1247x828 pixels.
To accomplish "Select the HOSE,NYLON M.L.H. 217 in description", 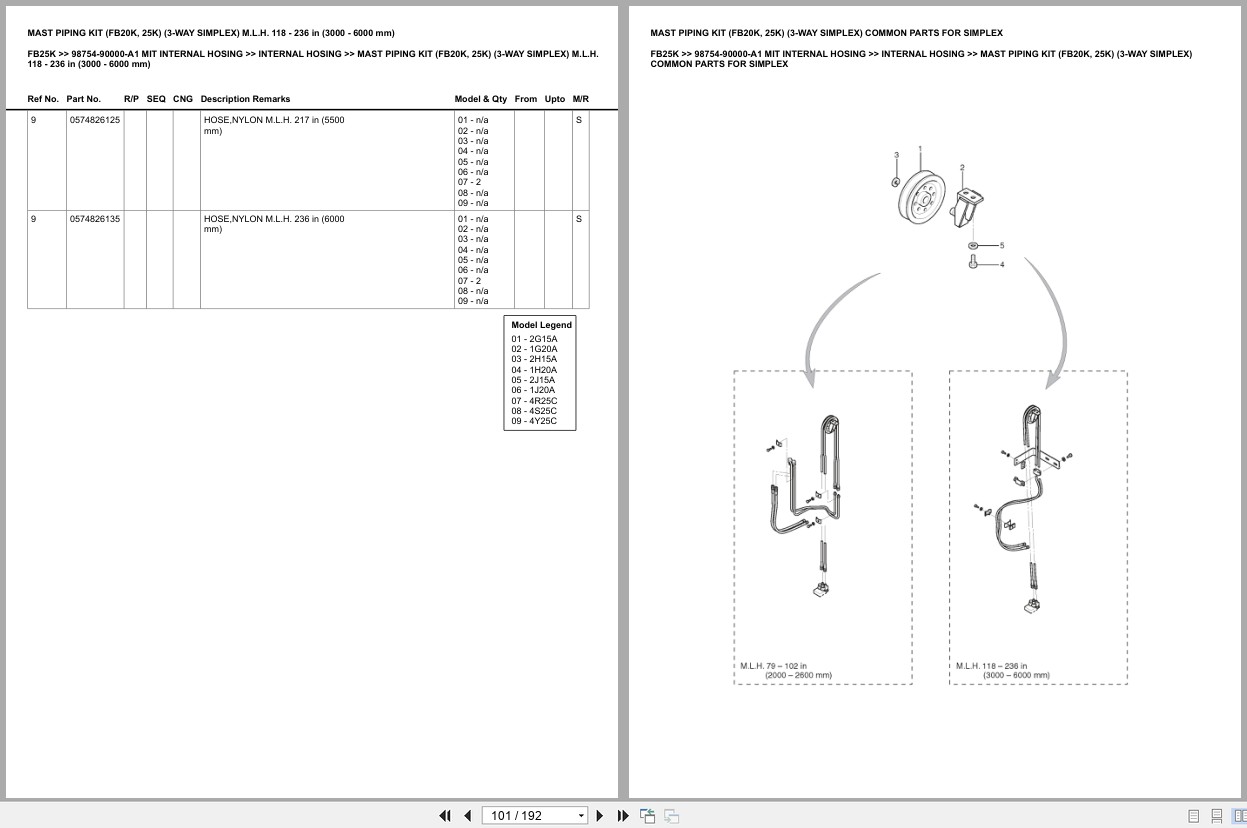I will pyautogui.click(x=274, y=125).
